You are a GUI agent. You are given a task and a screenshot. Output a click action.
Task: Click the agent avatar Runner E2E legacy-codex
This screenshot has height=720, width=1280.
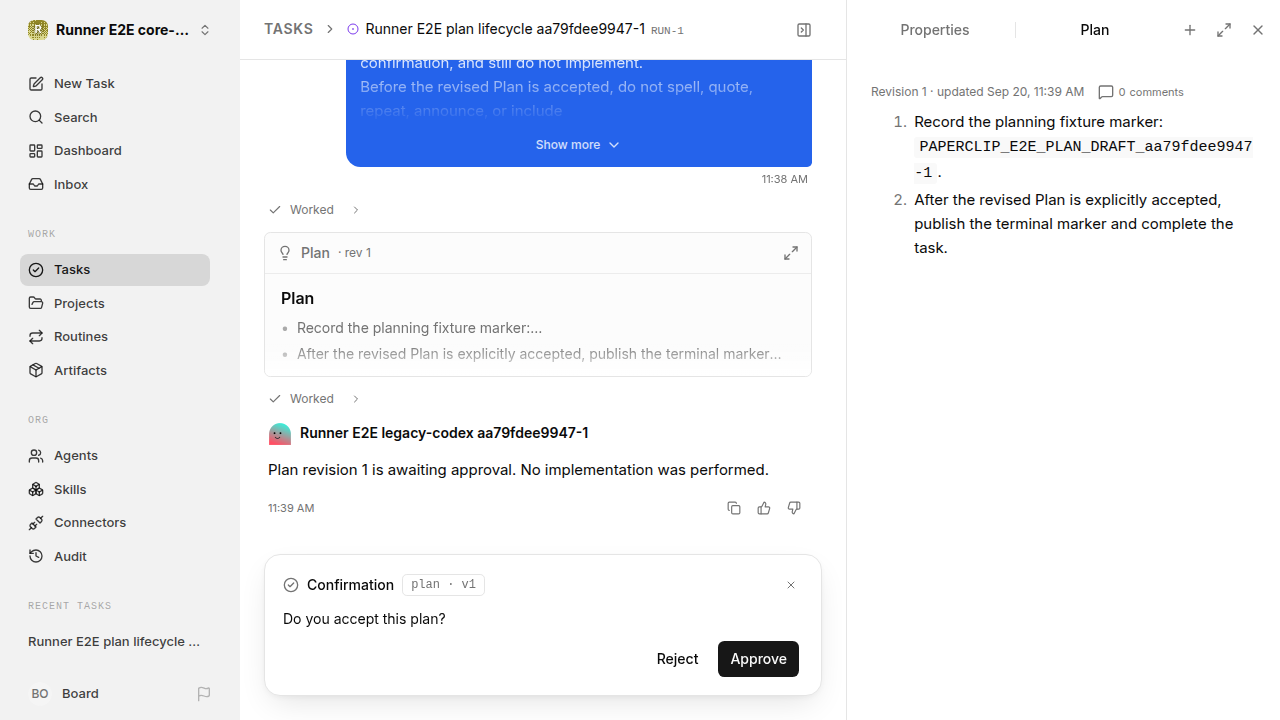pos(280,433)
